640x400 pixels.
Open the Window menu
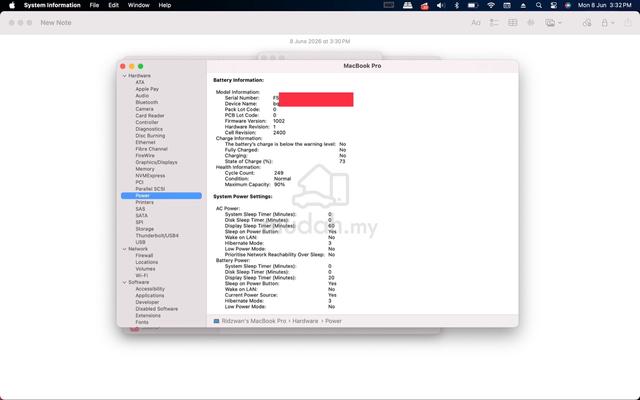pos(138,5)
